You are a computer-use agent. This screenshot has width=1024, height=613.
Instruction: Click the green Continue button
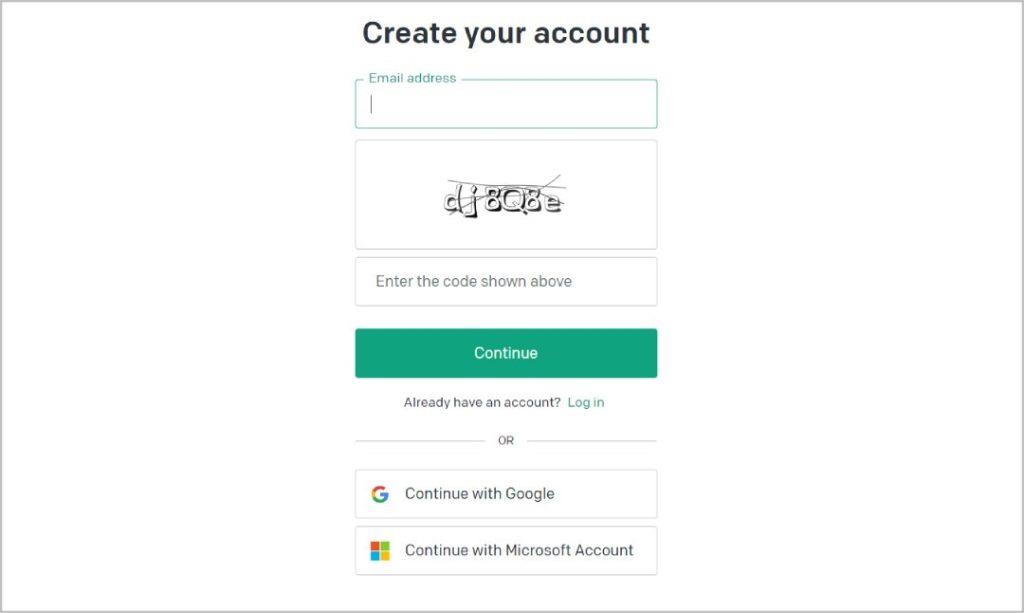tap(506, 353)
